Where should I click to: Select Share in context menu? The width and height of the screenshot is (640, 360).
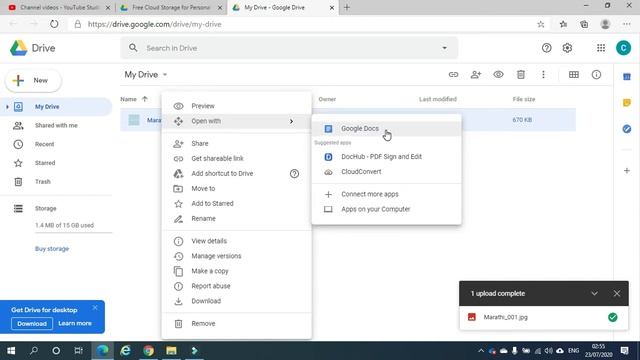[x=236, y=144]
